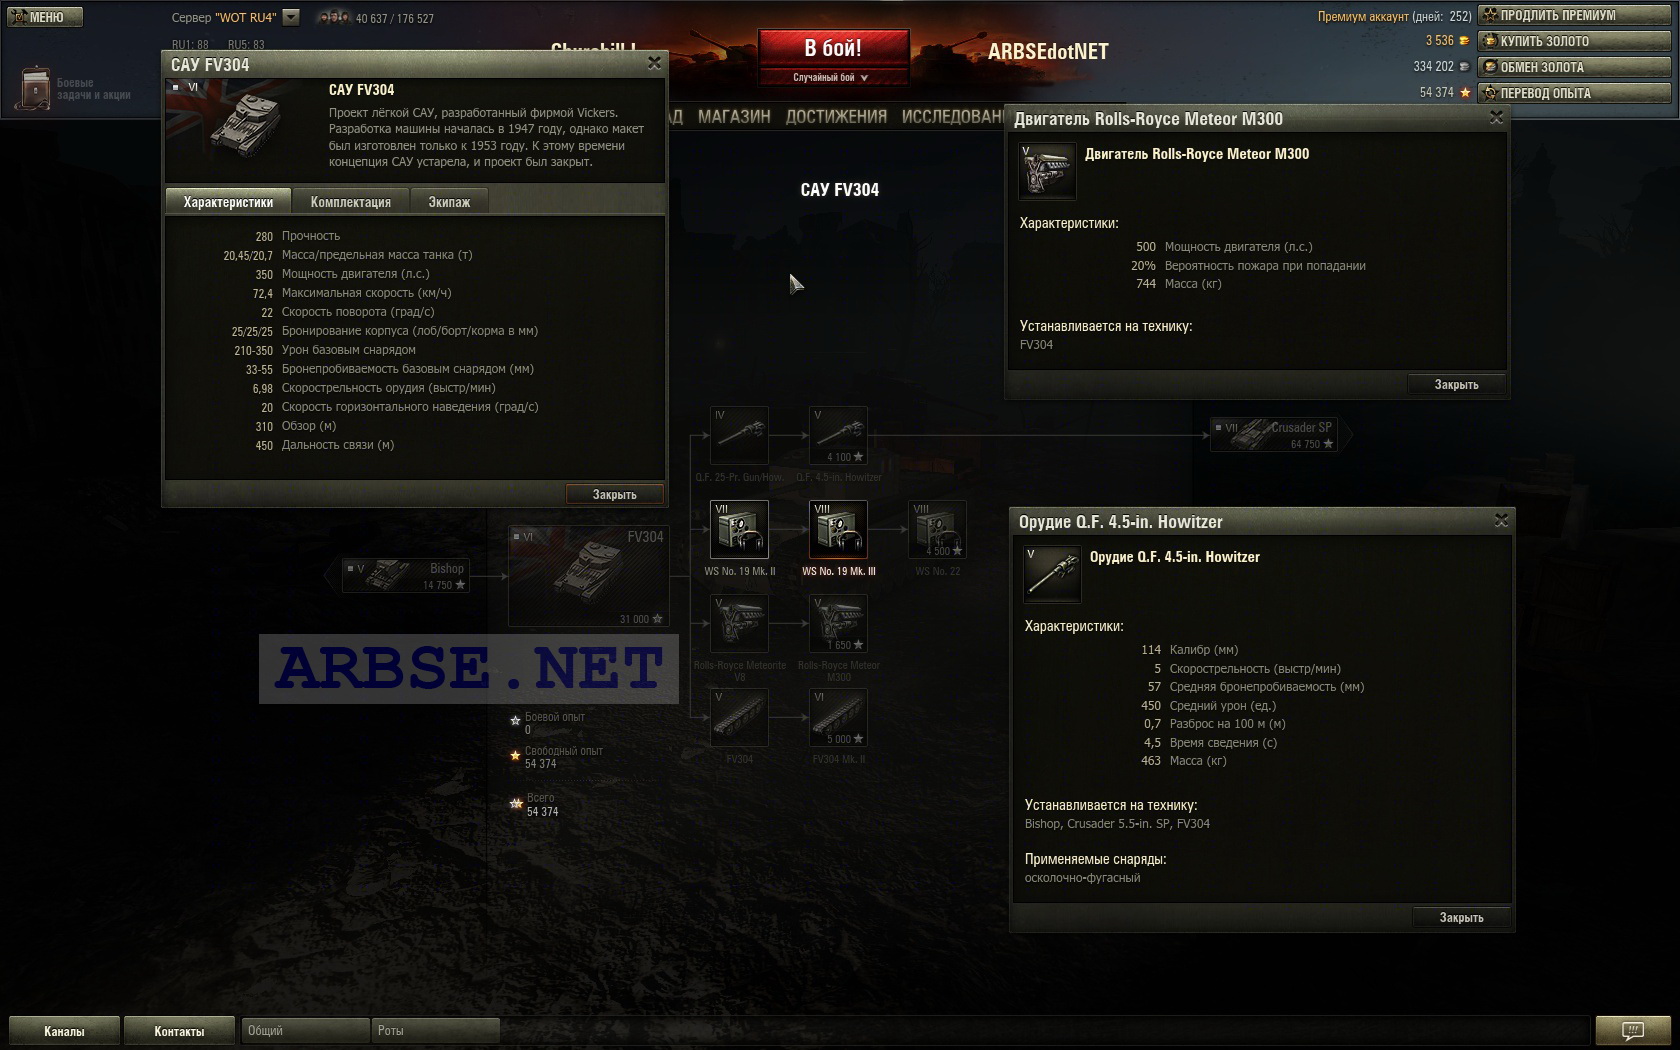The height and width of the screenshot is (1050, 1680).
Task: Select the FV304 Mk. II tracks icon
Action: 838,717
